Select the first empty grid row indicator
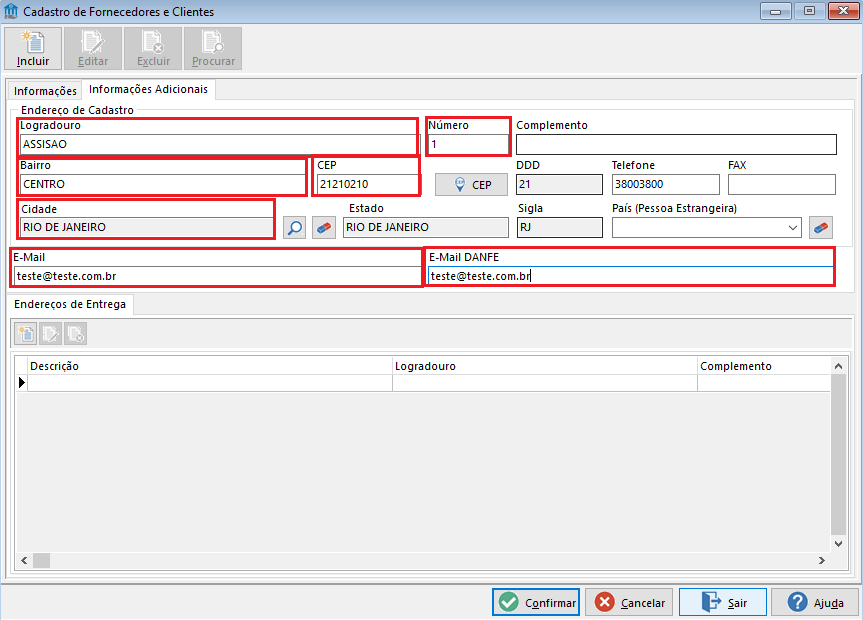Screen dimensions: 863x620 tap(21, 383)
